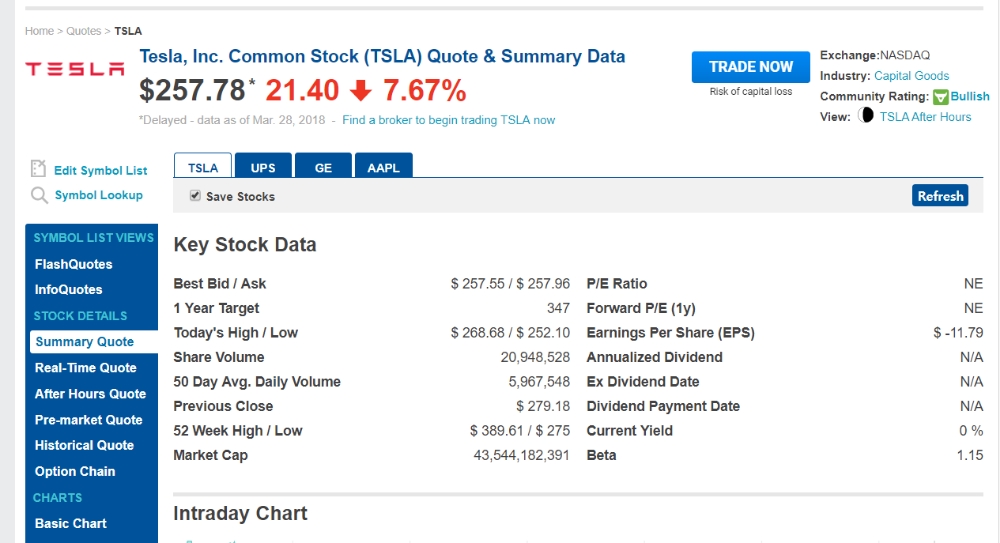
Task: Click the Refresh button
Action: 940,196
